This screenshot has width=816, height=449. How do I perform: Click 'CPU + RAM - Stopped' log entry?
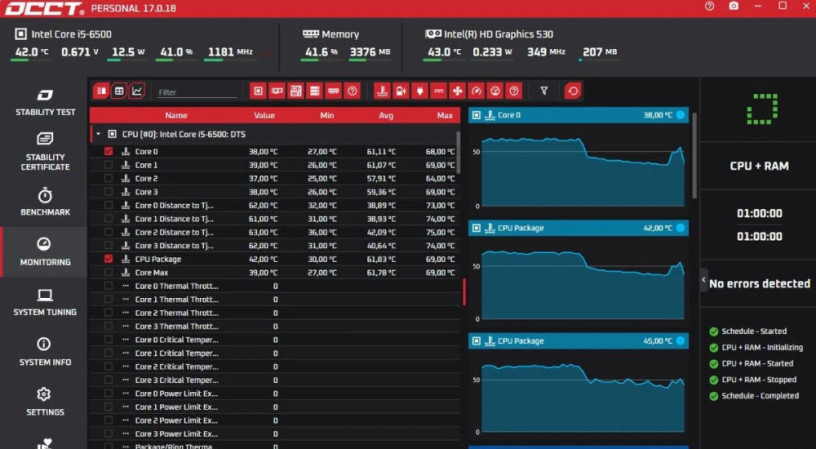tap(759, 380)
